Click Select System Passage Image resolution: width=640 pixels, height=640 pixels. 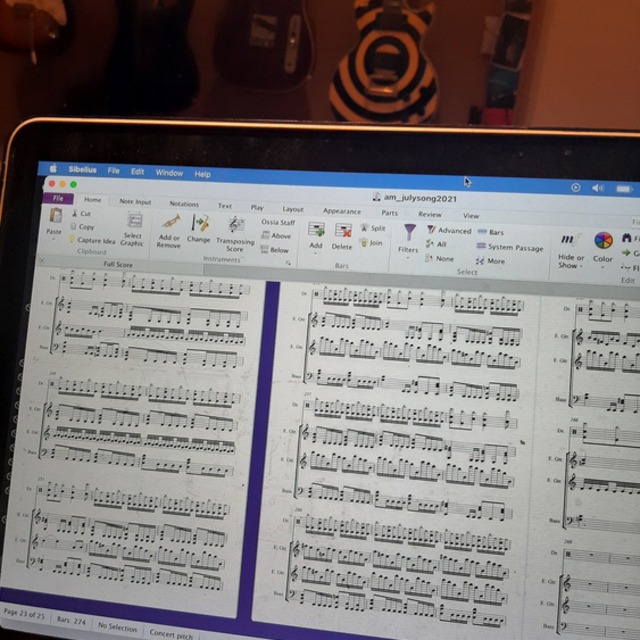coord(510,247)
